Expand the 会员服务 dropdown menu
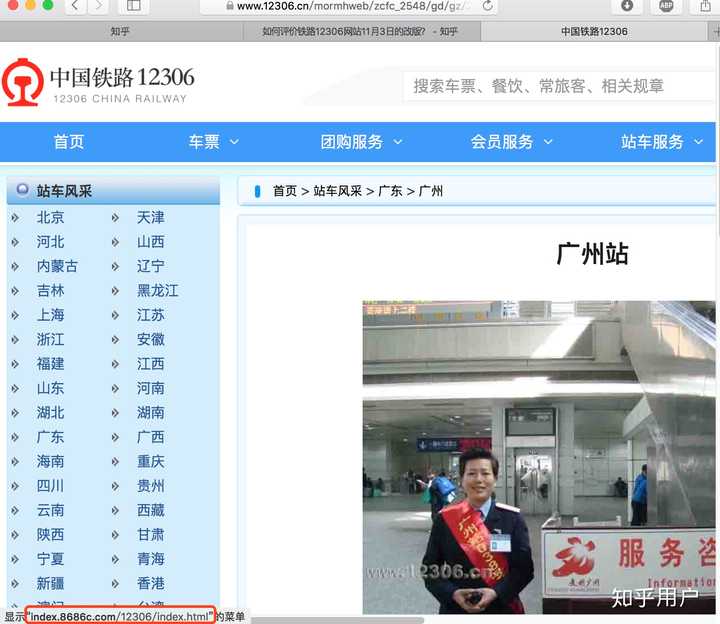The width and height of the screenshot is (720, 624). 512,142
